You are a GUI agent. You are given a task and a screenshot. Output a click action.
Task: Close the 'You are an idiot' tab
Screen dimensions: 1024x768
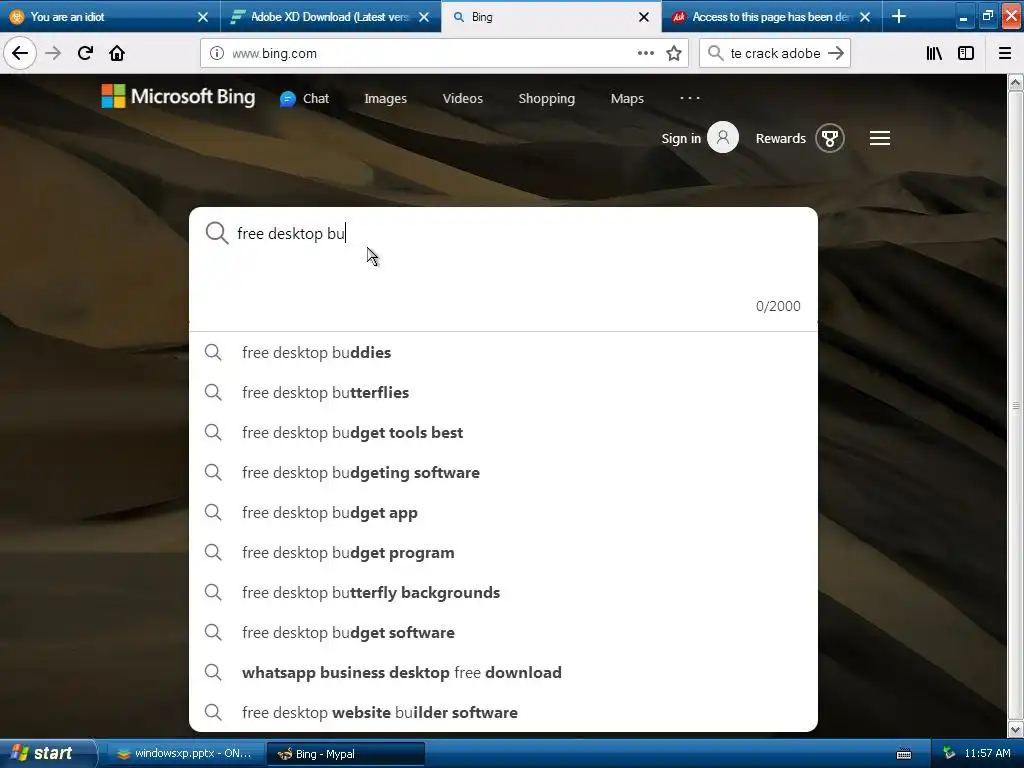pos(203,17)
